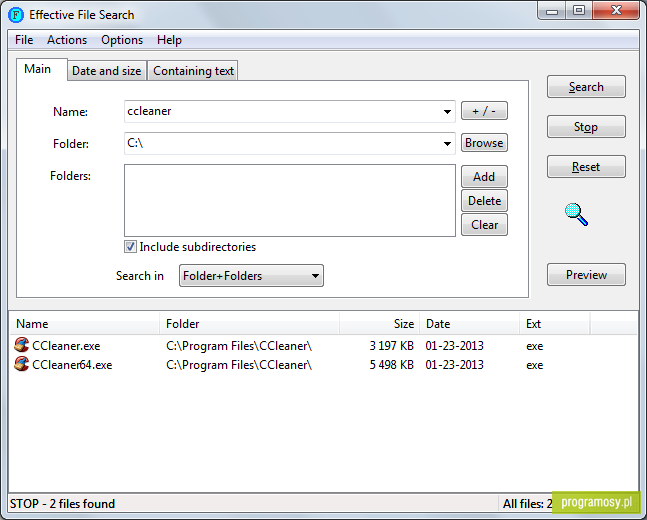This screenshot has width=647, height=520.
Task: Click the CCleaner.exe file icon
Action: click(x=21, y=345)
